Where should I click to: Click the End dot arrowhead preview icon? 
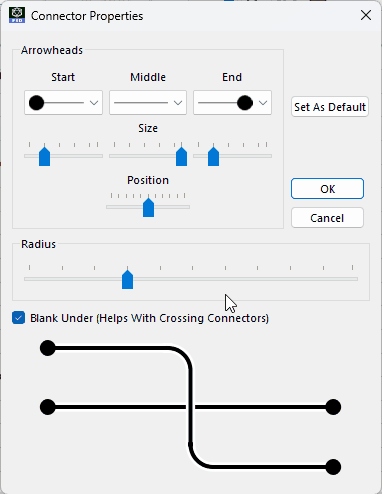245,103
